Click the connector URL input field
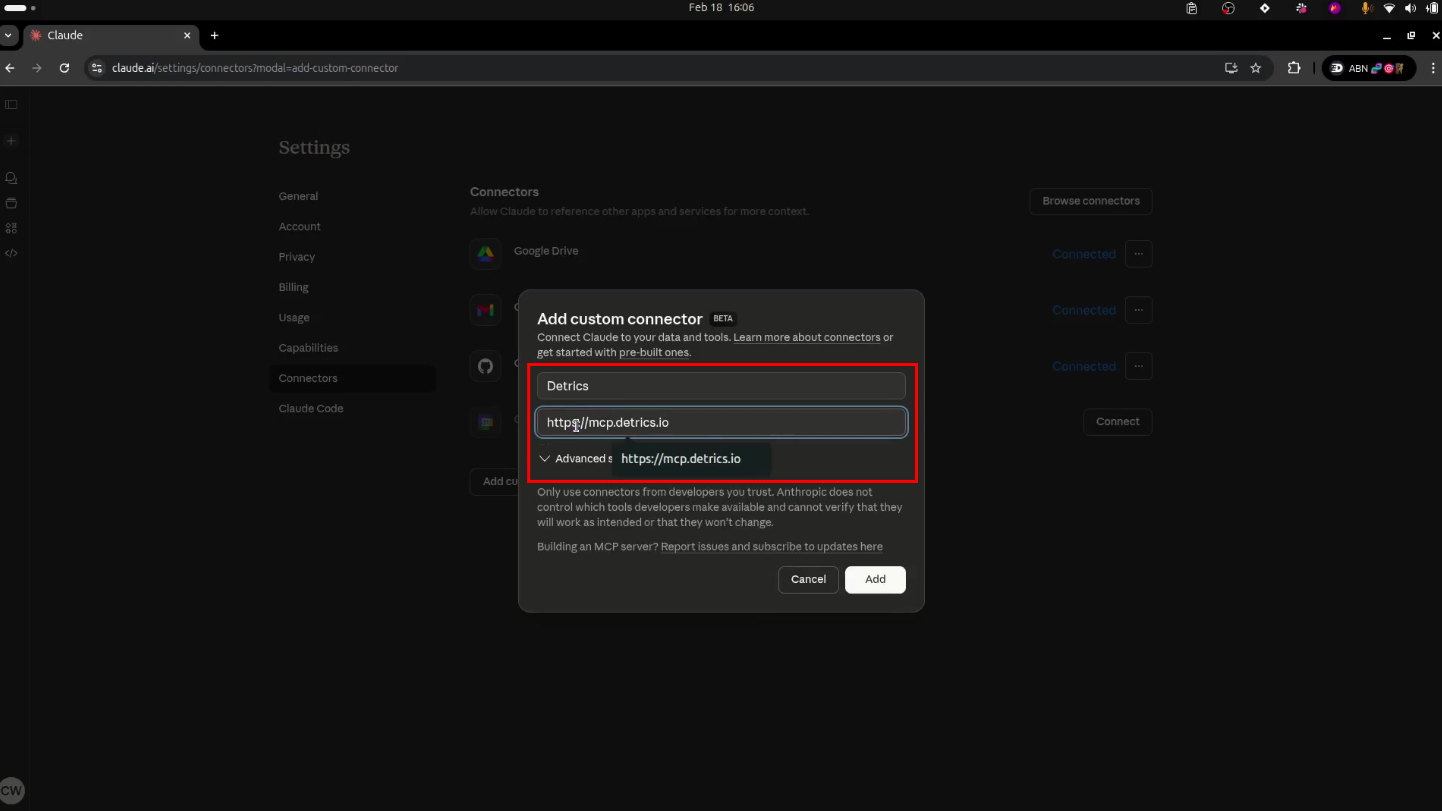This screenshot has width=1442, height=811. 720,422
